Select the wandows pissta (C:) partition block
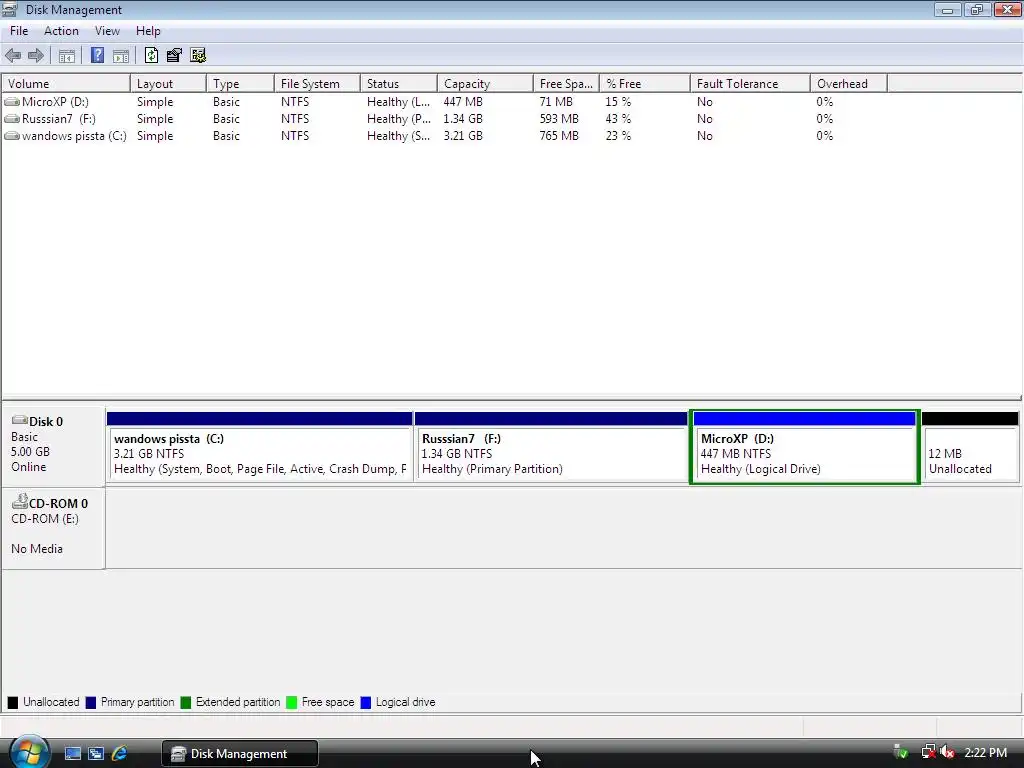 pyautogui.click(x=260, y=446)
